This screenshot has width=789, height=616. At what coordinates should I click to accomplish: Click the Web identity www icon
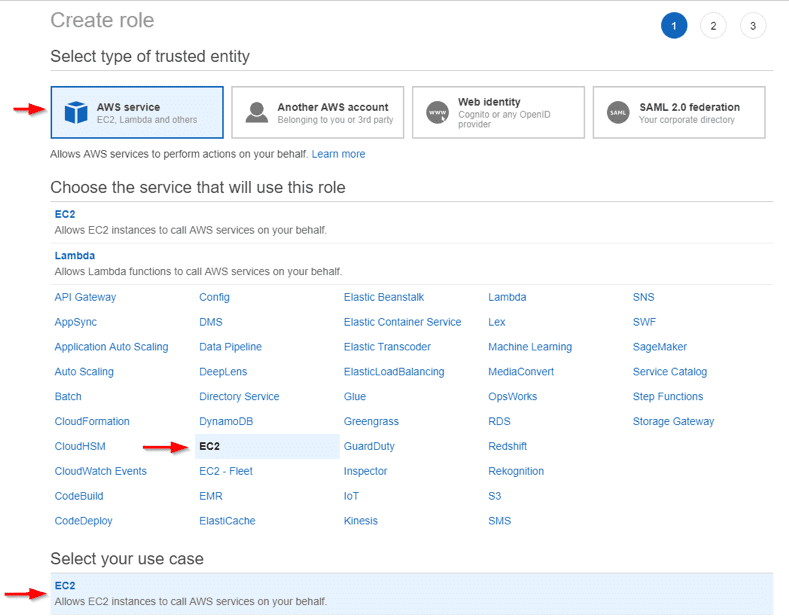[437, 112]
